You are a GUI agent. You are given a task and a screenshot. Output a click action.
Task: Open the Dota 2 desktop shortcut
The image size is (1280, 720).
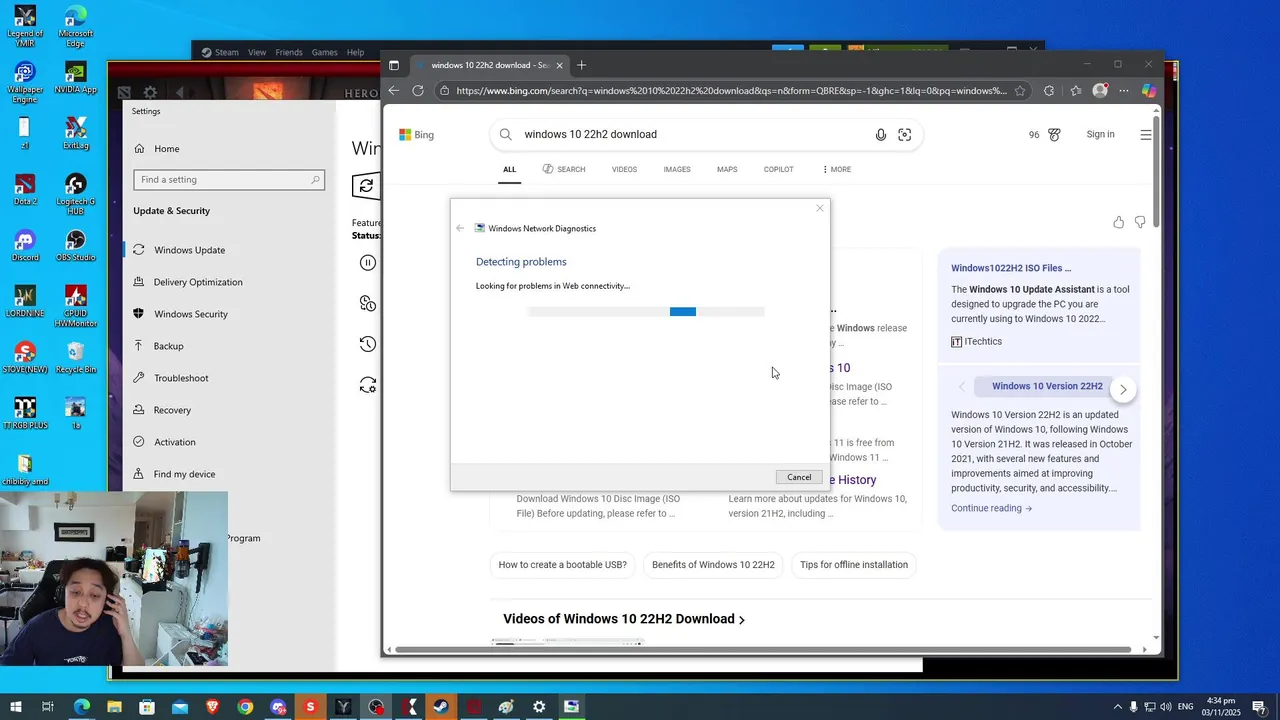pyautogui.click(x=25, y=189)
